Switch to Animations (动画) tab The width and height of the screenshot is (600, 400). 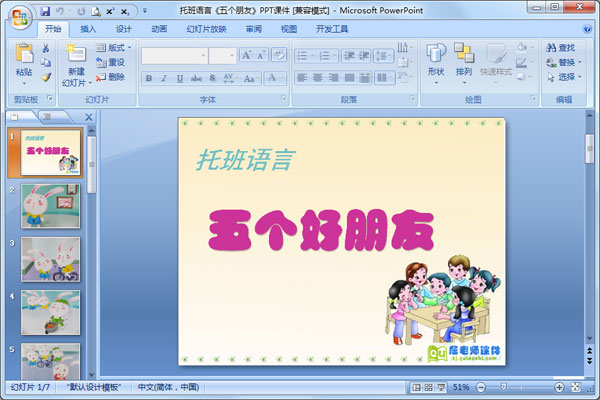pos(159,29)
